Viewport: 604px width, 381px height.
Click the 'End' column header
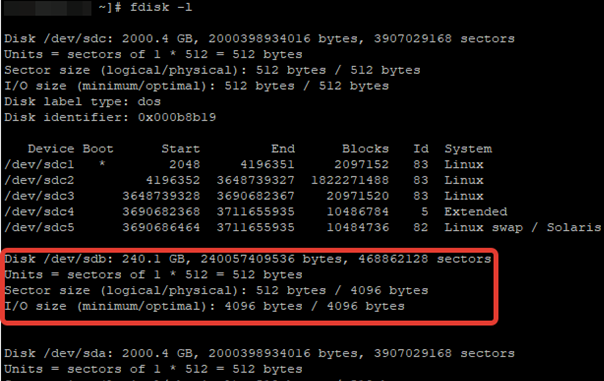pyautogui.click(x=283, y=149)
